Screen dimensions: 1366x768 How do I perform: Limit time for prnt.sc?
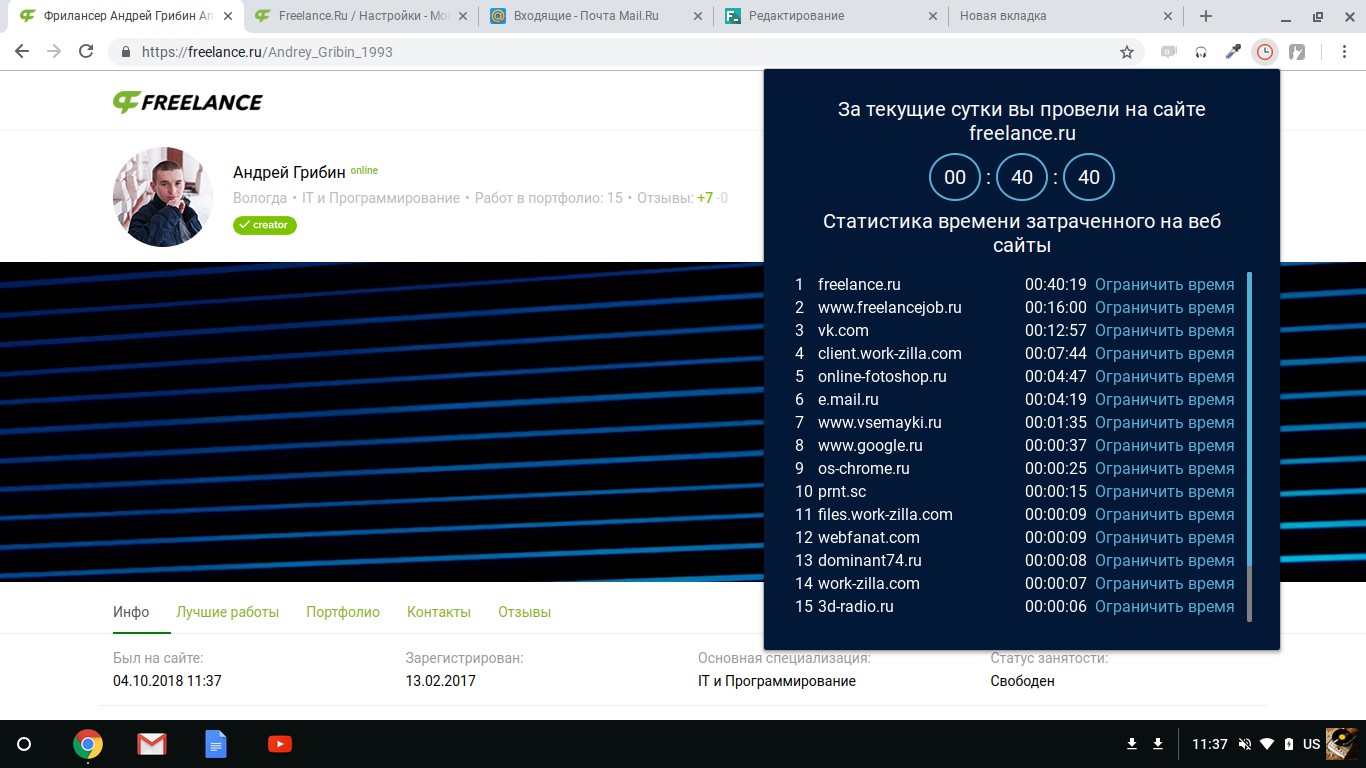pos(1165,491)
